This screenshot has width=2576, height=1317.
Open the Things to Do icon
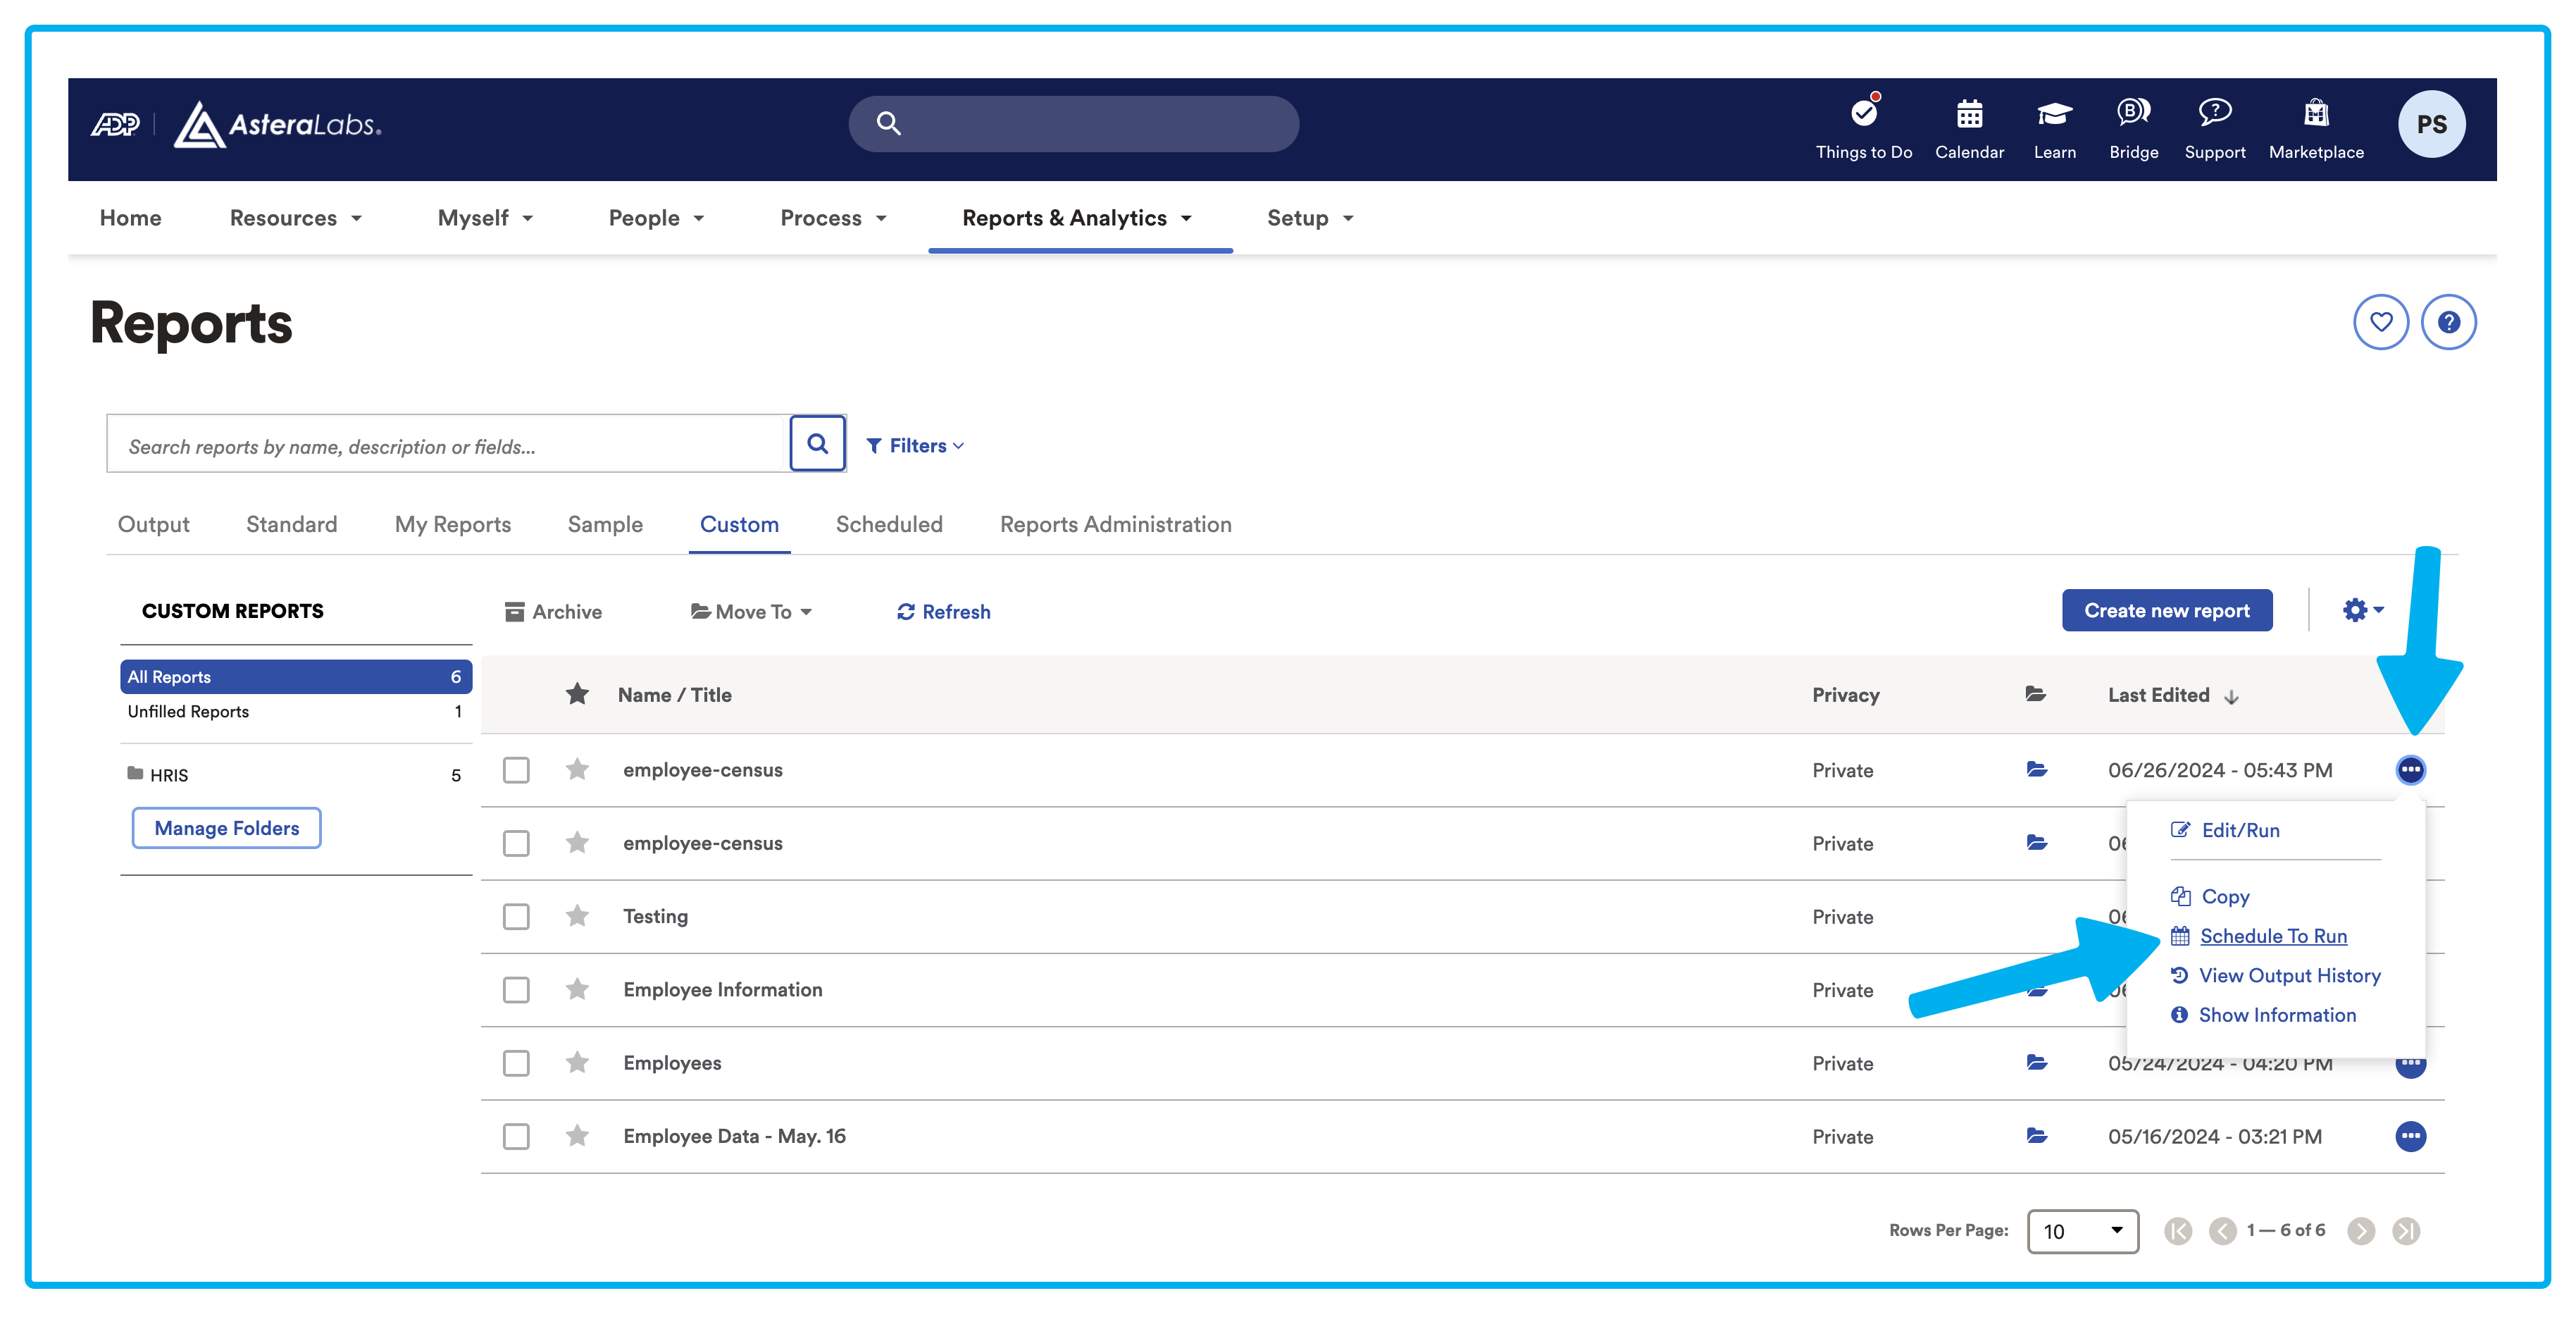tap(1863, 114)
